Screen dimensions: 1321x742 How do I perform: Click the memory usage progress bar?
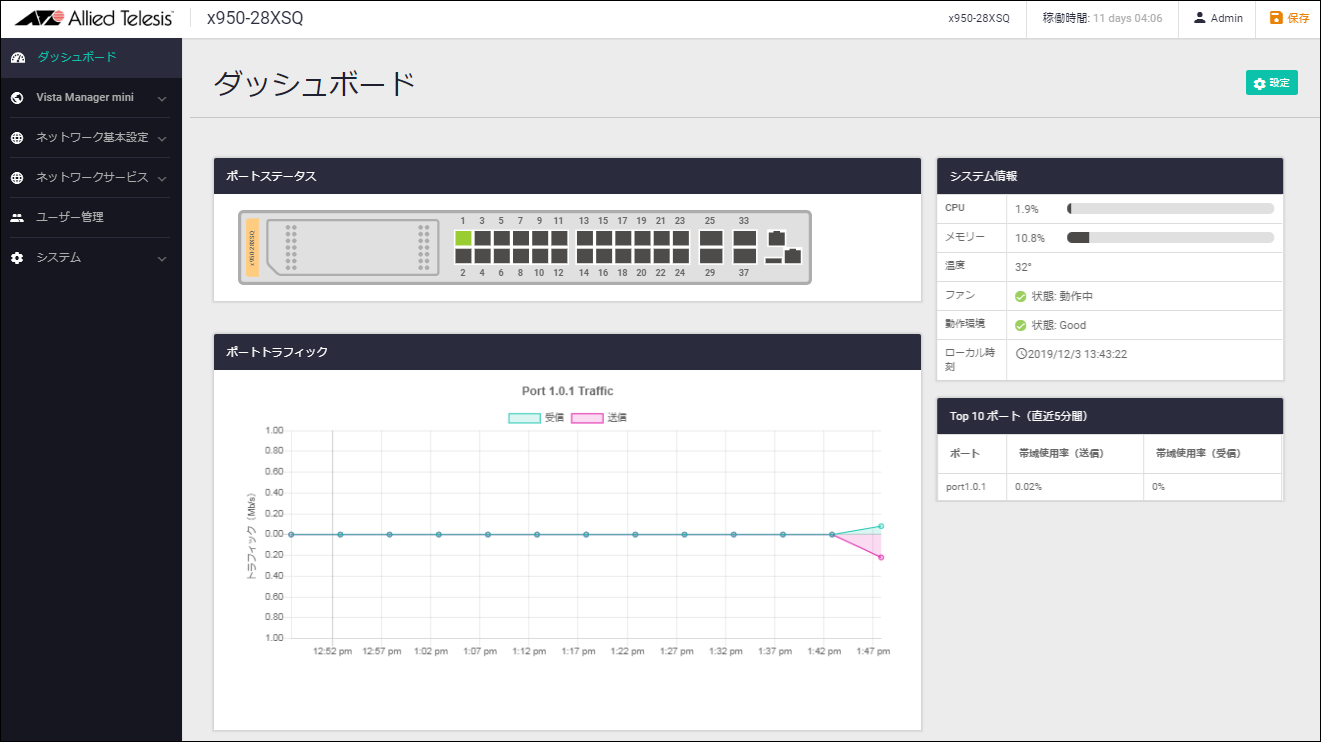click(1170, 238)
